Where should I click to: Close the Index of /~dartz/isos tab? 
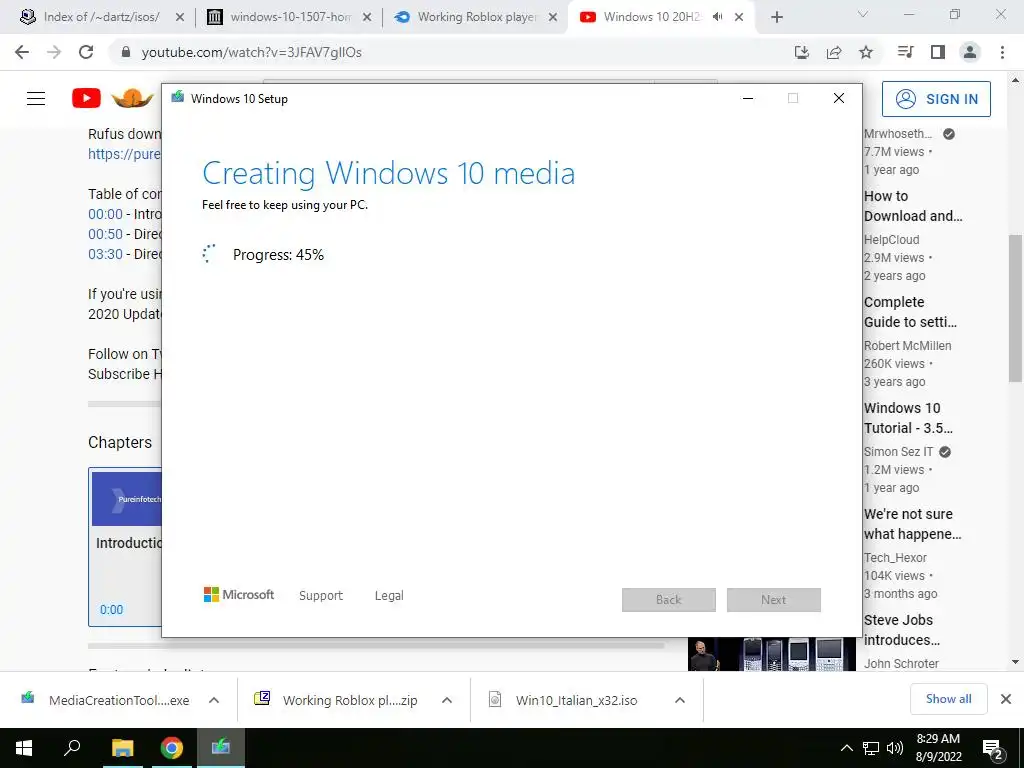(180, 18)
